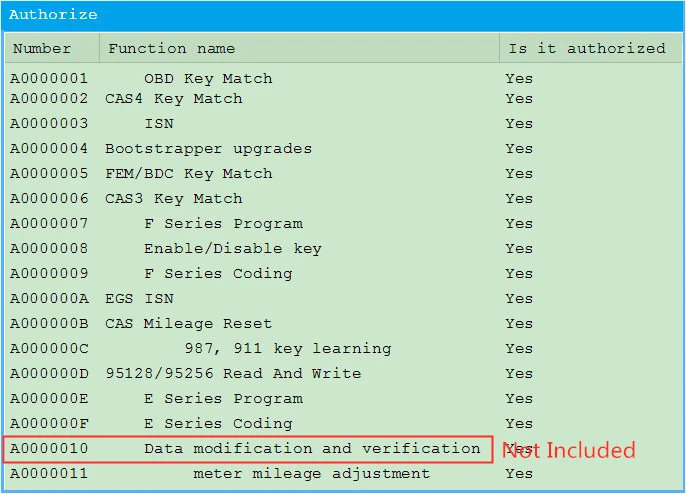
Task: Click the Yes value for OBD Key Match
Action: [519, 78]
